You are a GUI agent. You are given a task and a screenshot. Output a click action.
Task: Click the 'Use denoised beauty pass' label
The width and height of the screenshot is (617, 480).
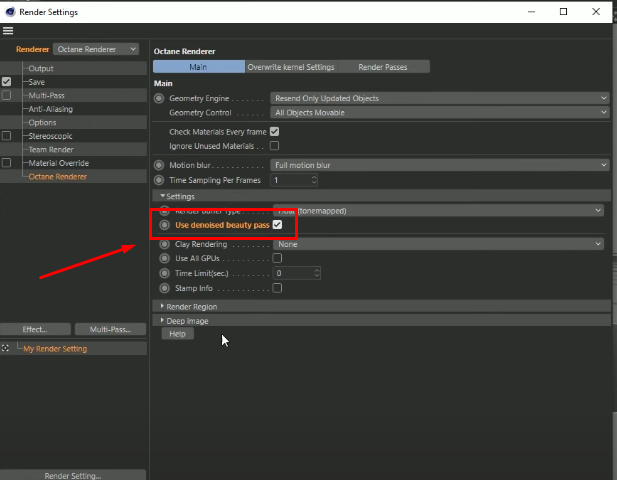coord(222,225)
